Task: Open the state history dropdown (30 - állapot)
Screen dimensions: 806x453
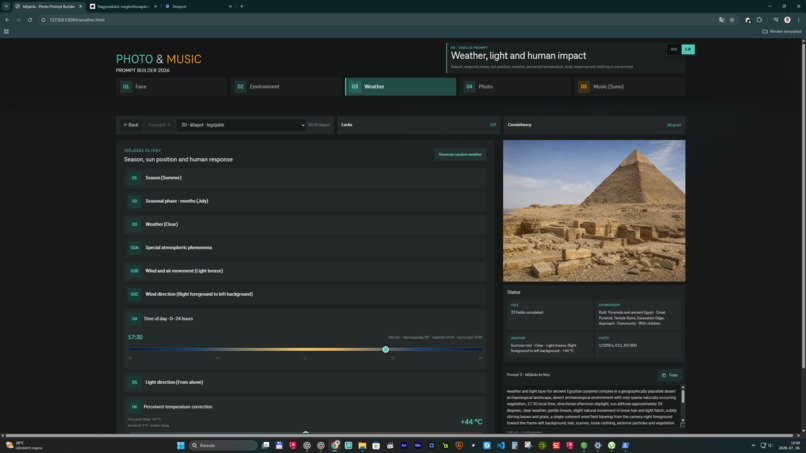Action: [x=242, y=125]
